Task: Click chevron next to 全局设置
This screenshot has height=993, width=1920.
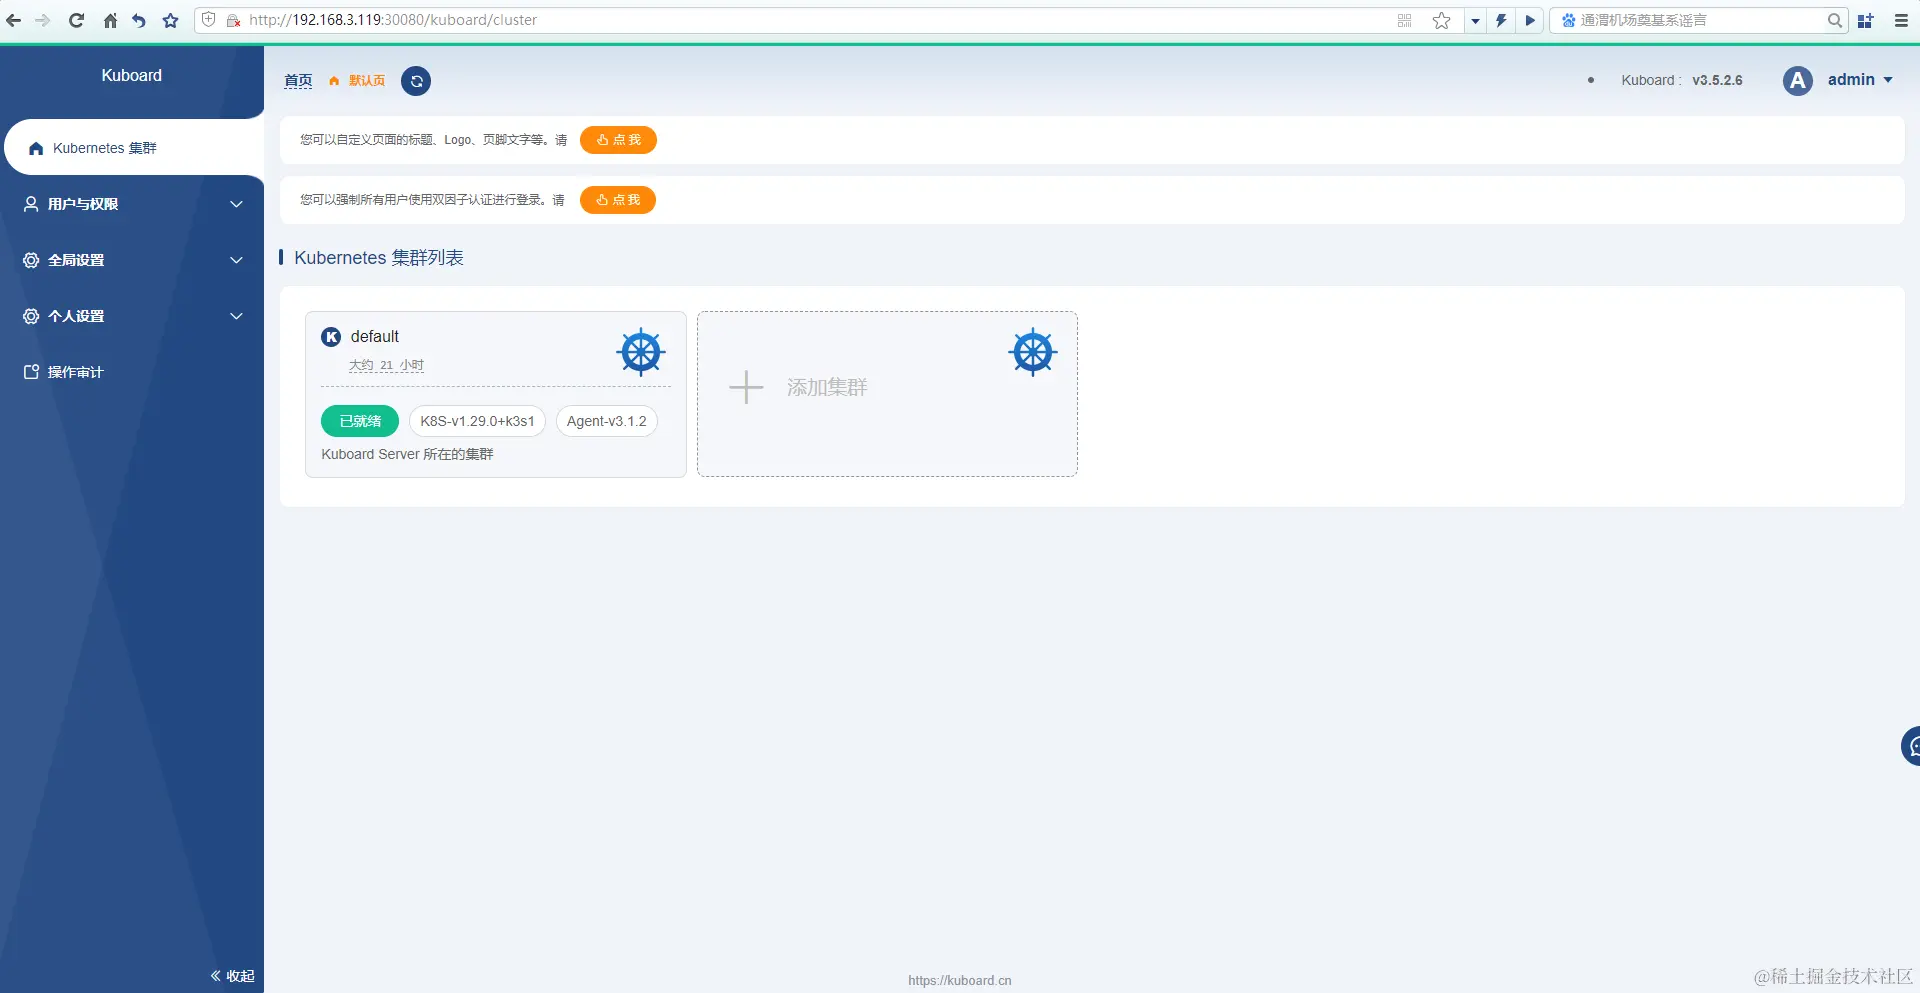Action: point(236,260)
